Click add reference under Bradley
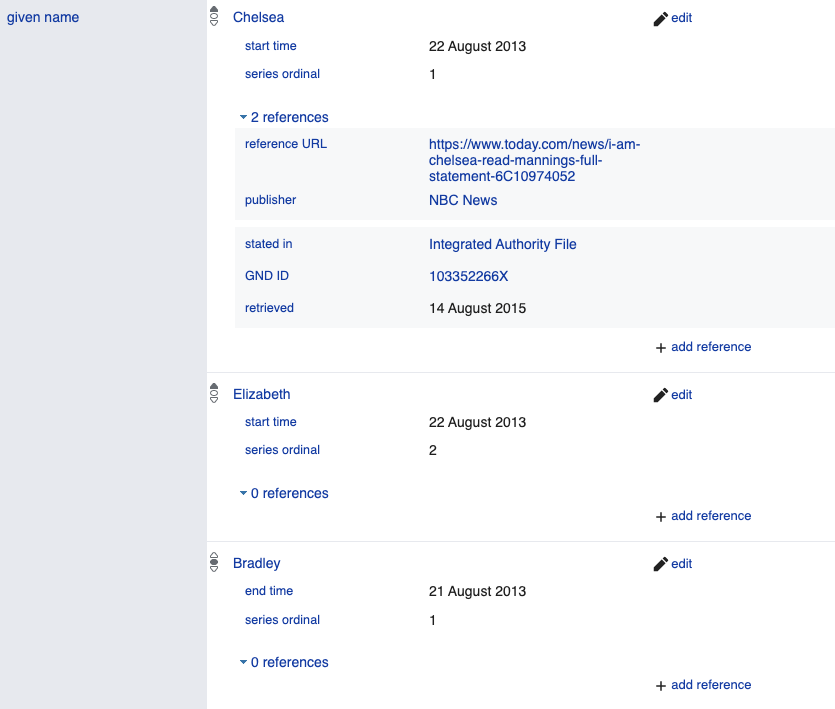835x709 pixels. (x=711, y=684)
